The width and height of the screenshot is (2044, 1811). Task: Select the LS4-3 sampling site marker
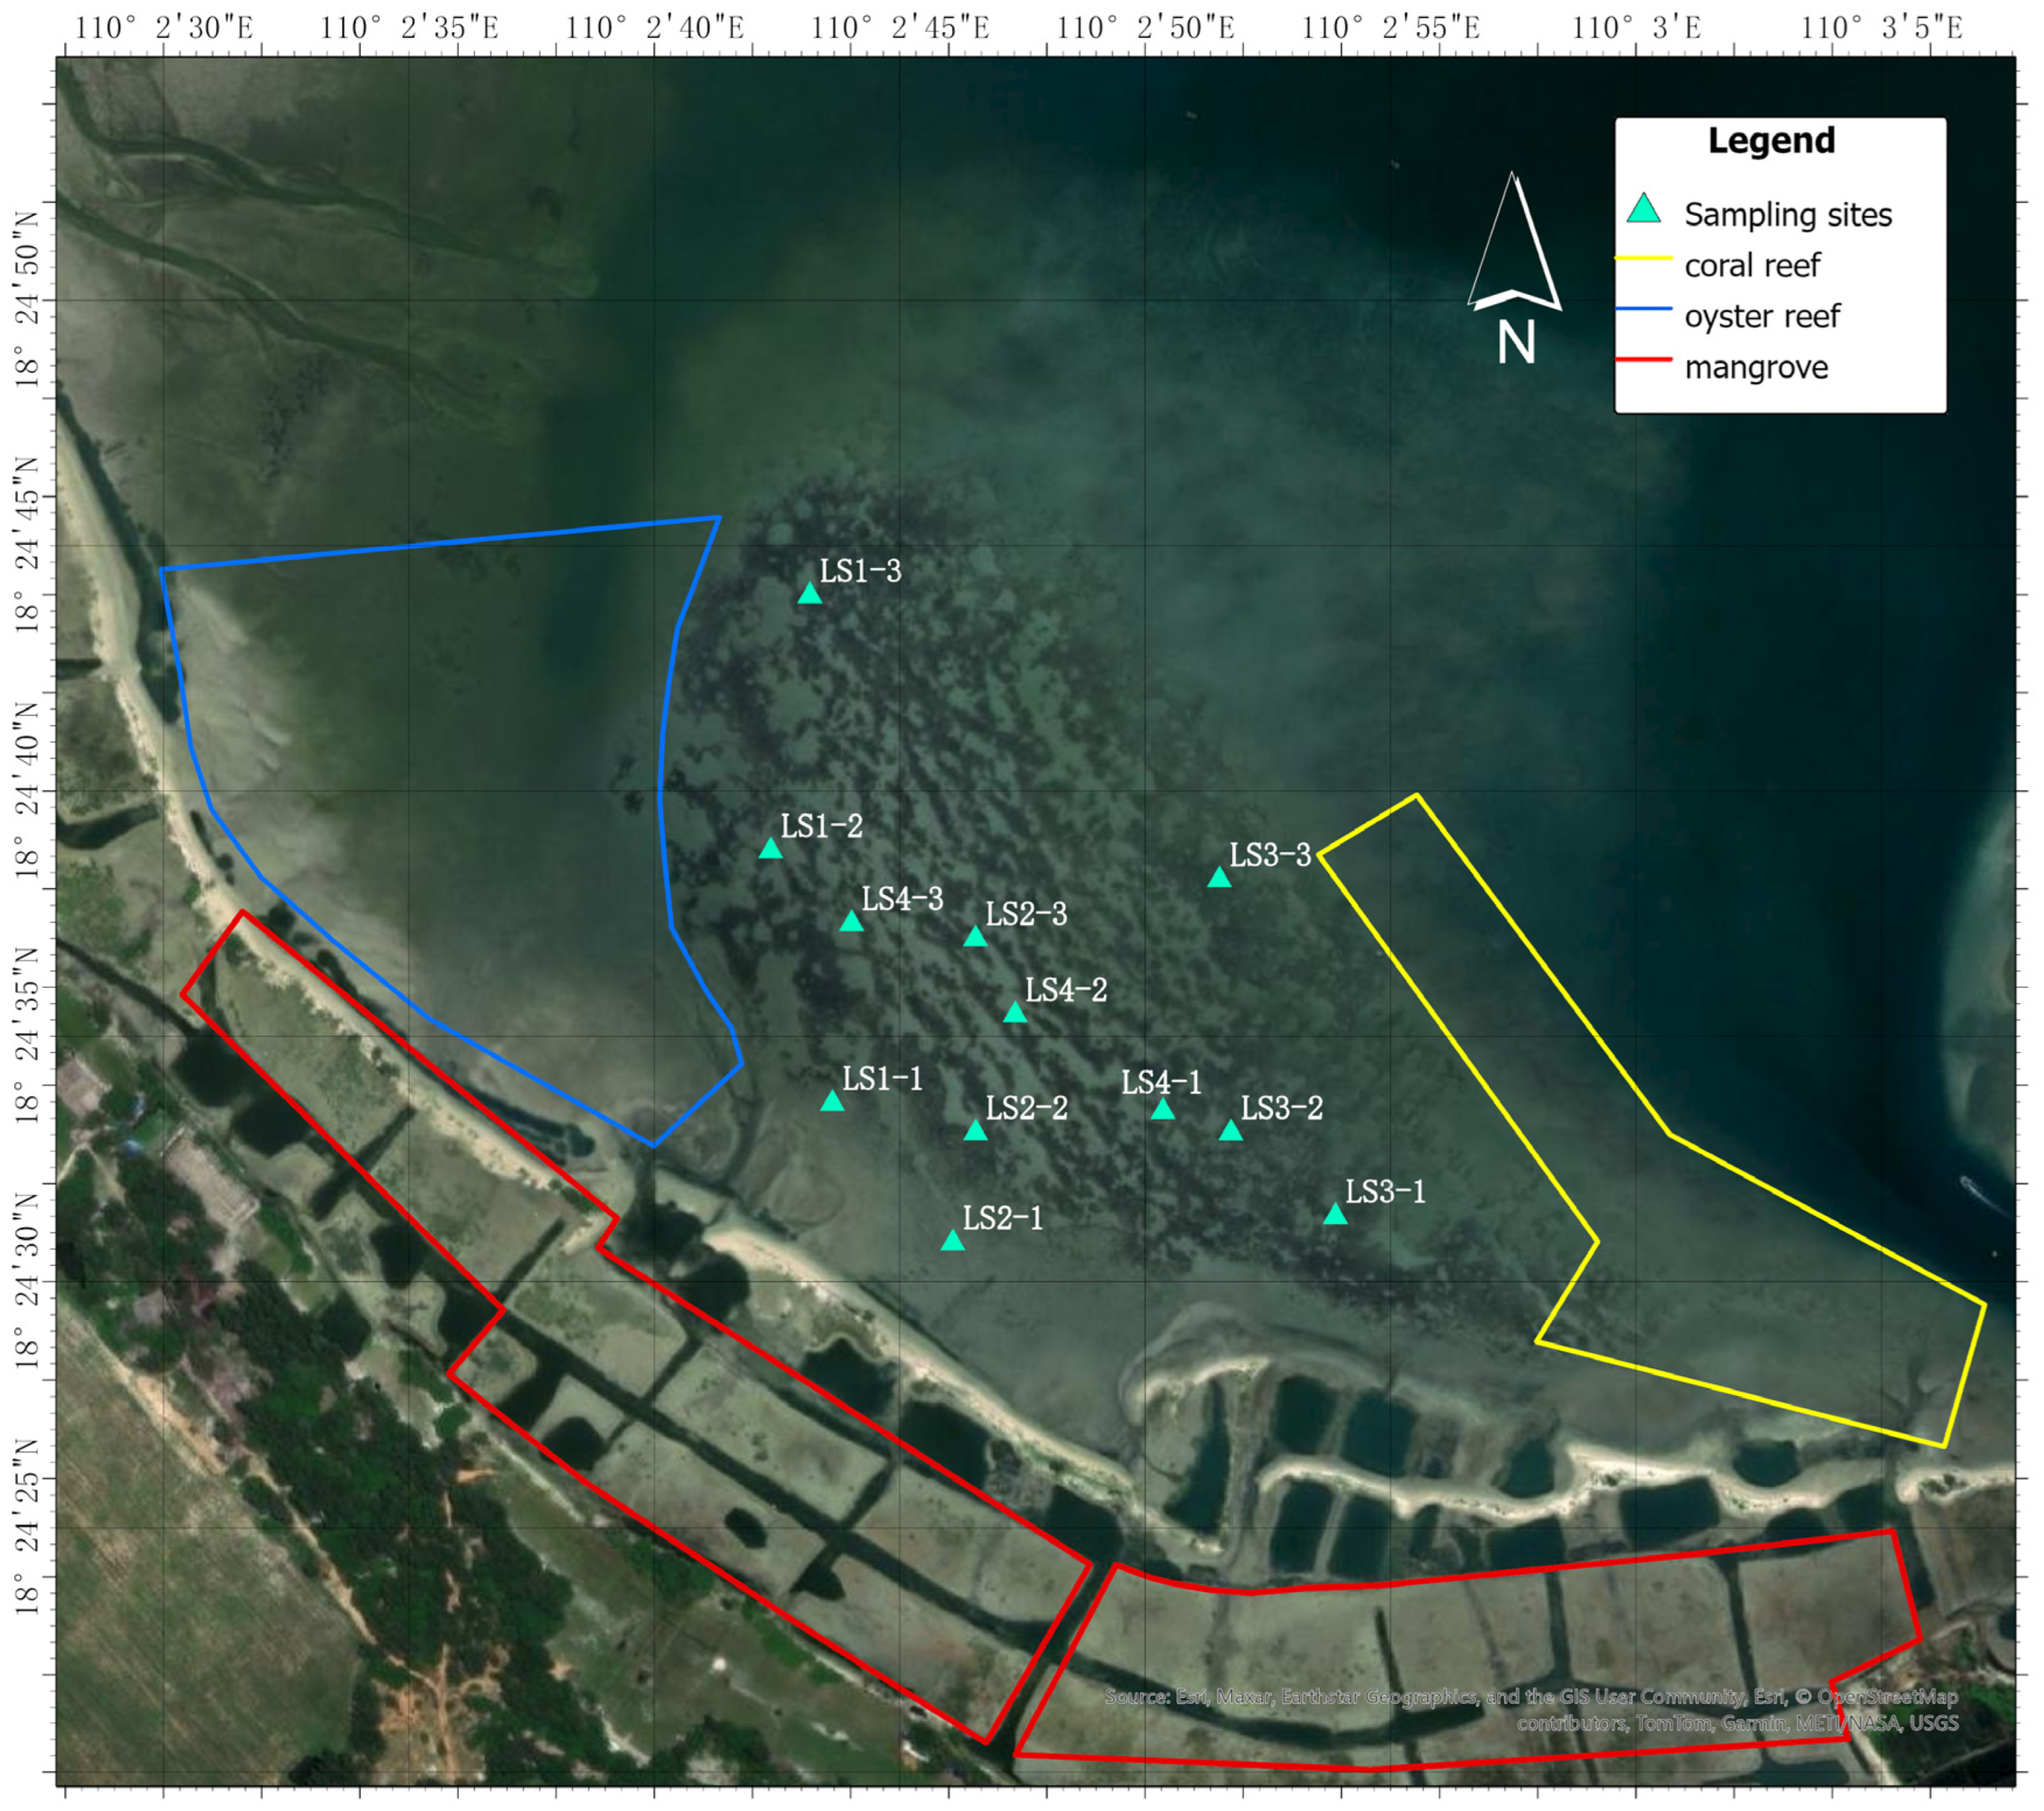[851, 922]
